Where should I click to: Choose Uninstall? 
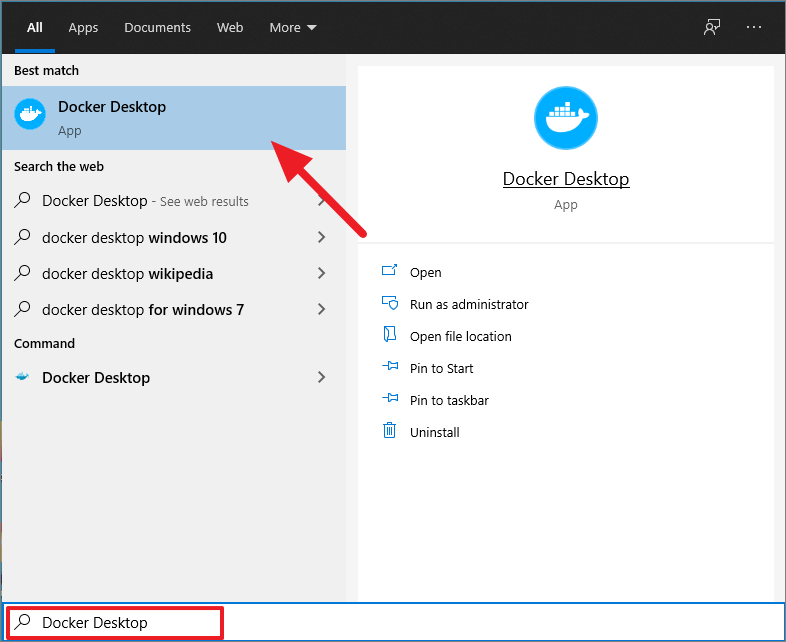(435, 433)
